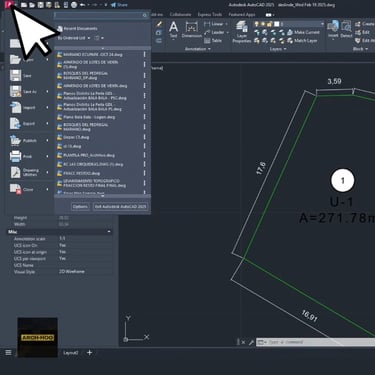Open Layer Properties manager
Screen dimensions: 375x375
point(242,32)
